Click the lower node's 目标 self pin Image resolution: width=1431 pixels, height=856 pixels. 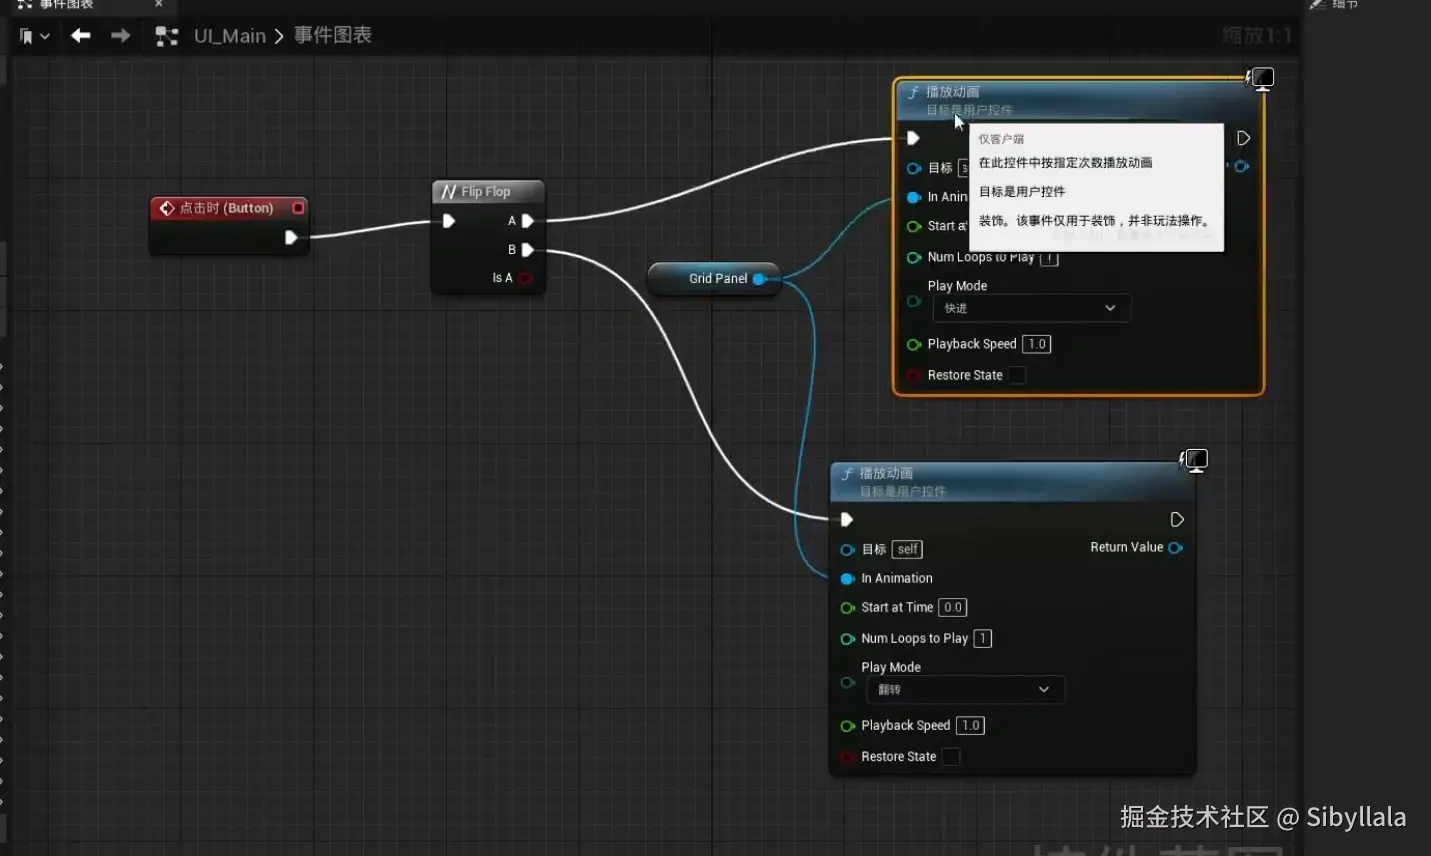click(848, 550)
